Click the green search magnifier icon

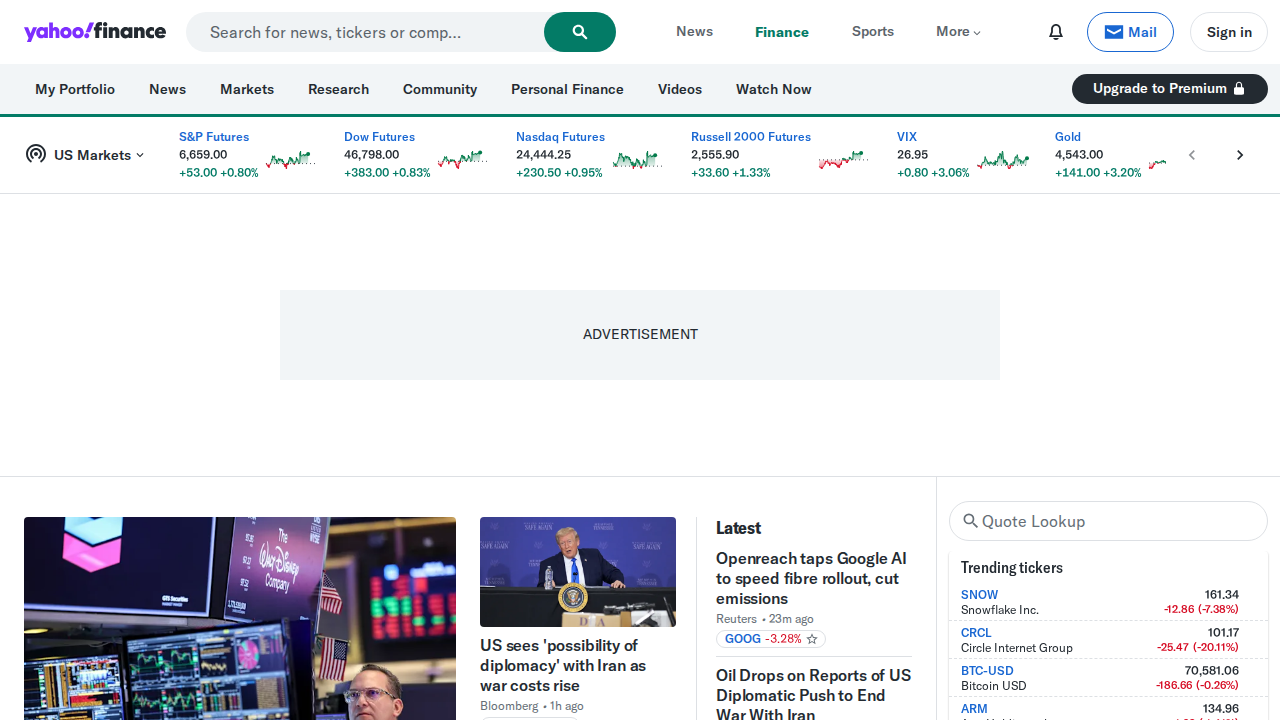[579, 32]
